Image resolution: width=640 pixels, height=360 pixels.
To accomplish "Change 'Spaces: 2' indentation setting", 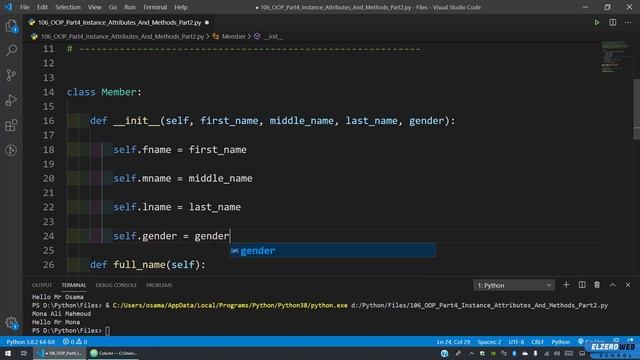I will 489,342.
